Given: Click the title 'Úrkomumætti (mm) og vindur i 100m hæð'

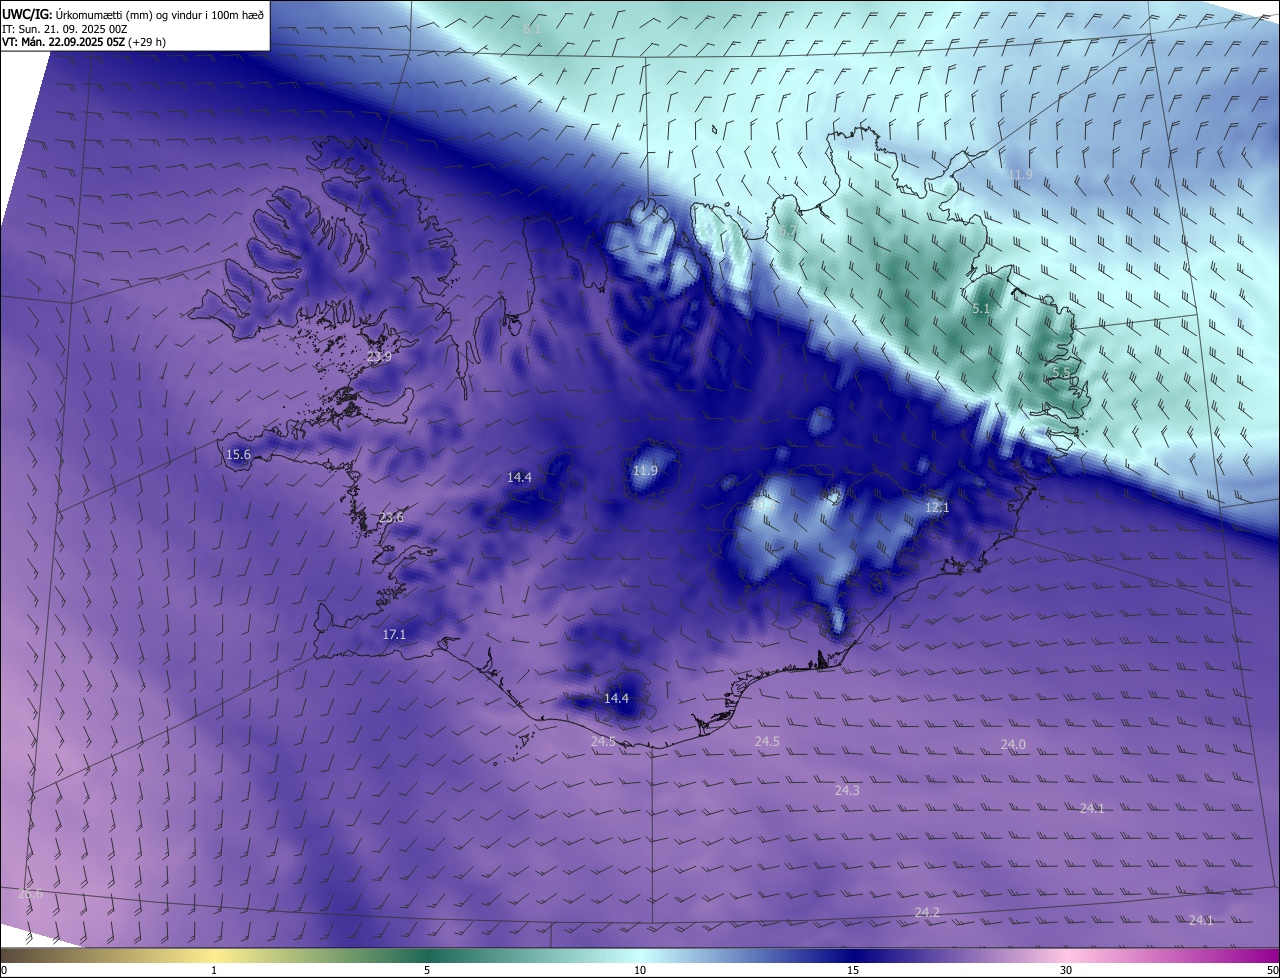Looking at the screenshot, I should [x=160, y=14].
